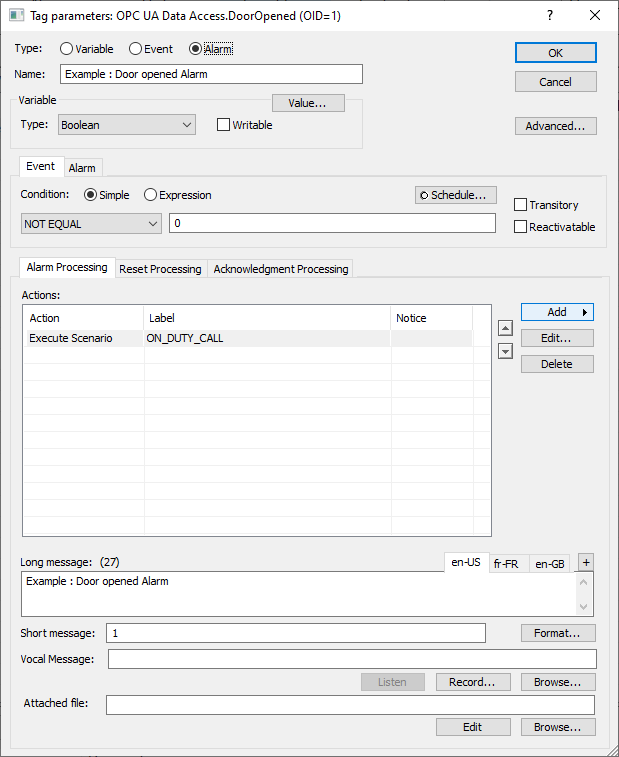Click the Schedule button
619x757 pixels.
click(x=456, y=195)
